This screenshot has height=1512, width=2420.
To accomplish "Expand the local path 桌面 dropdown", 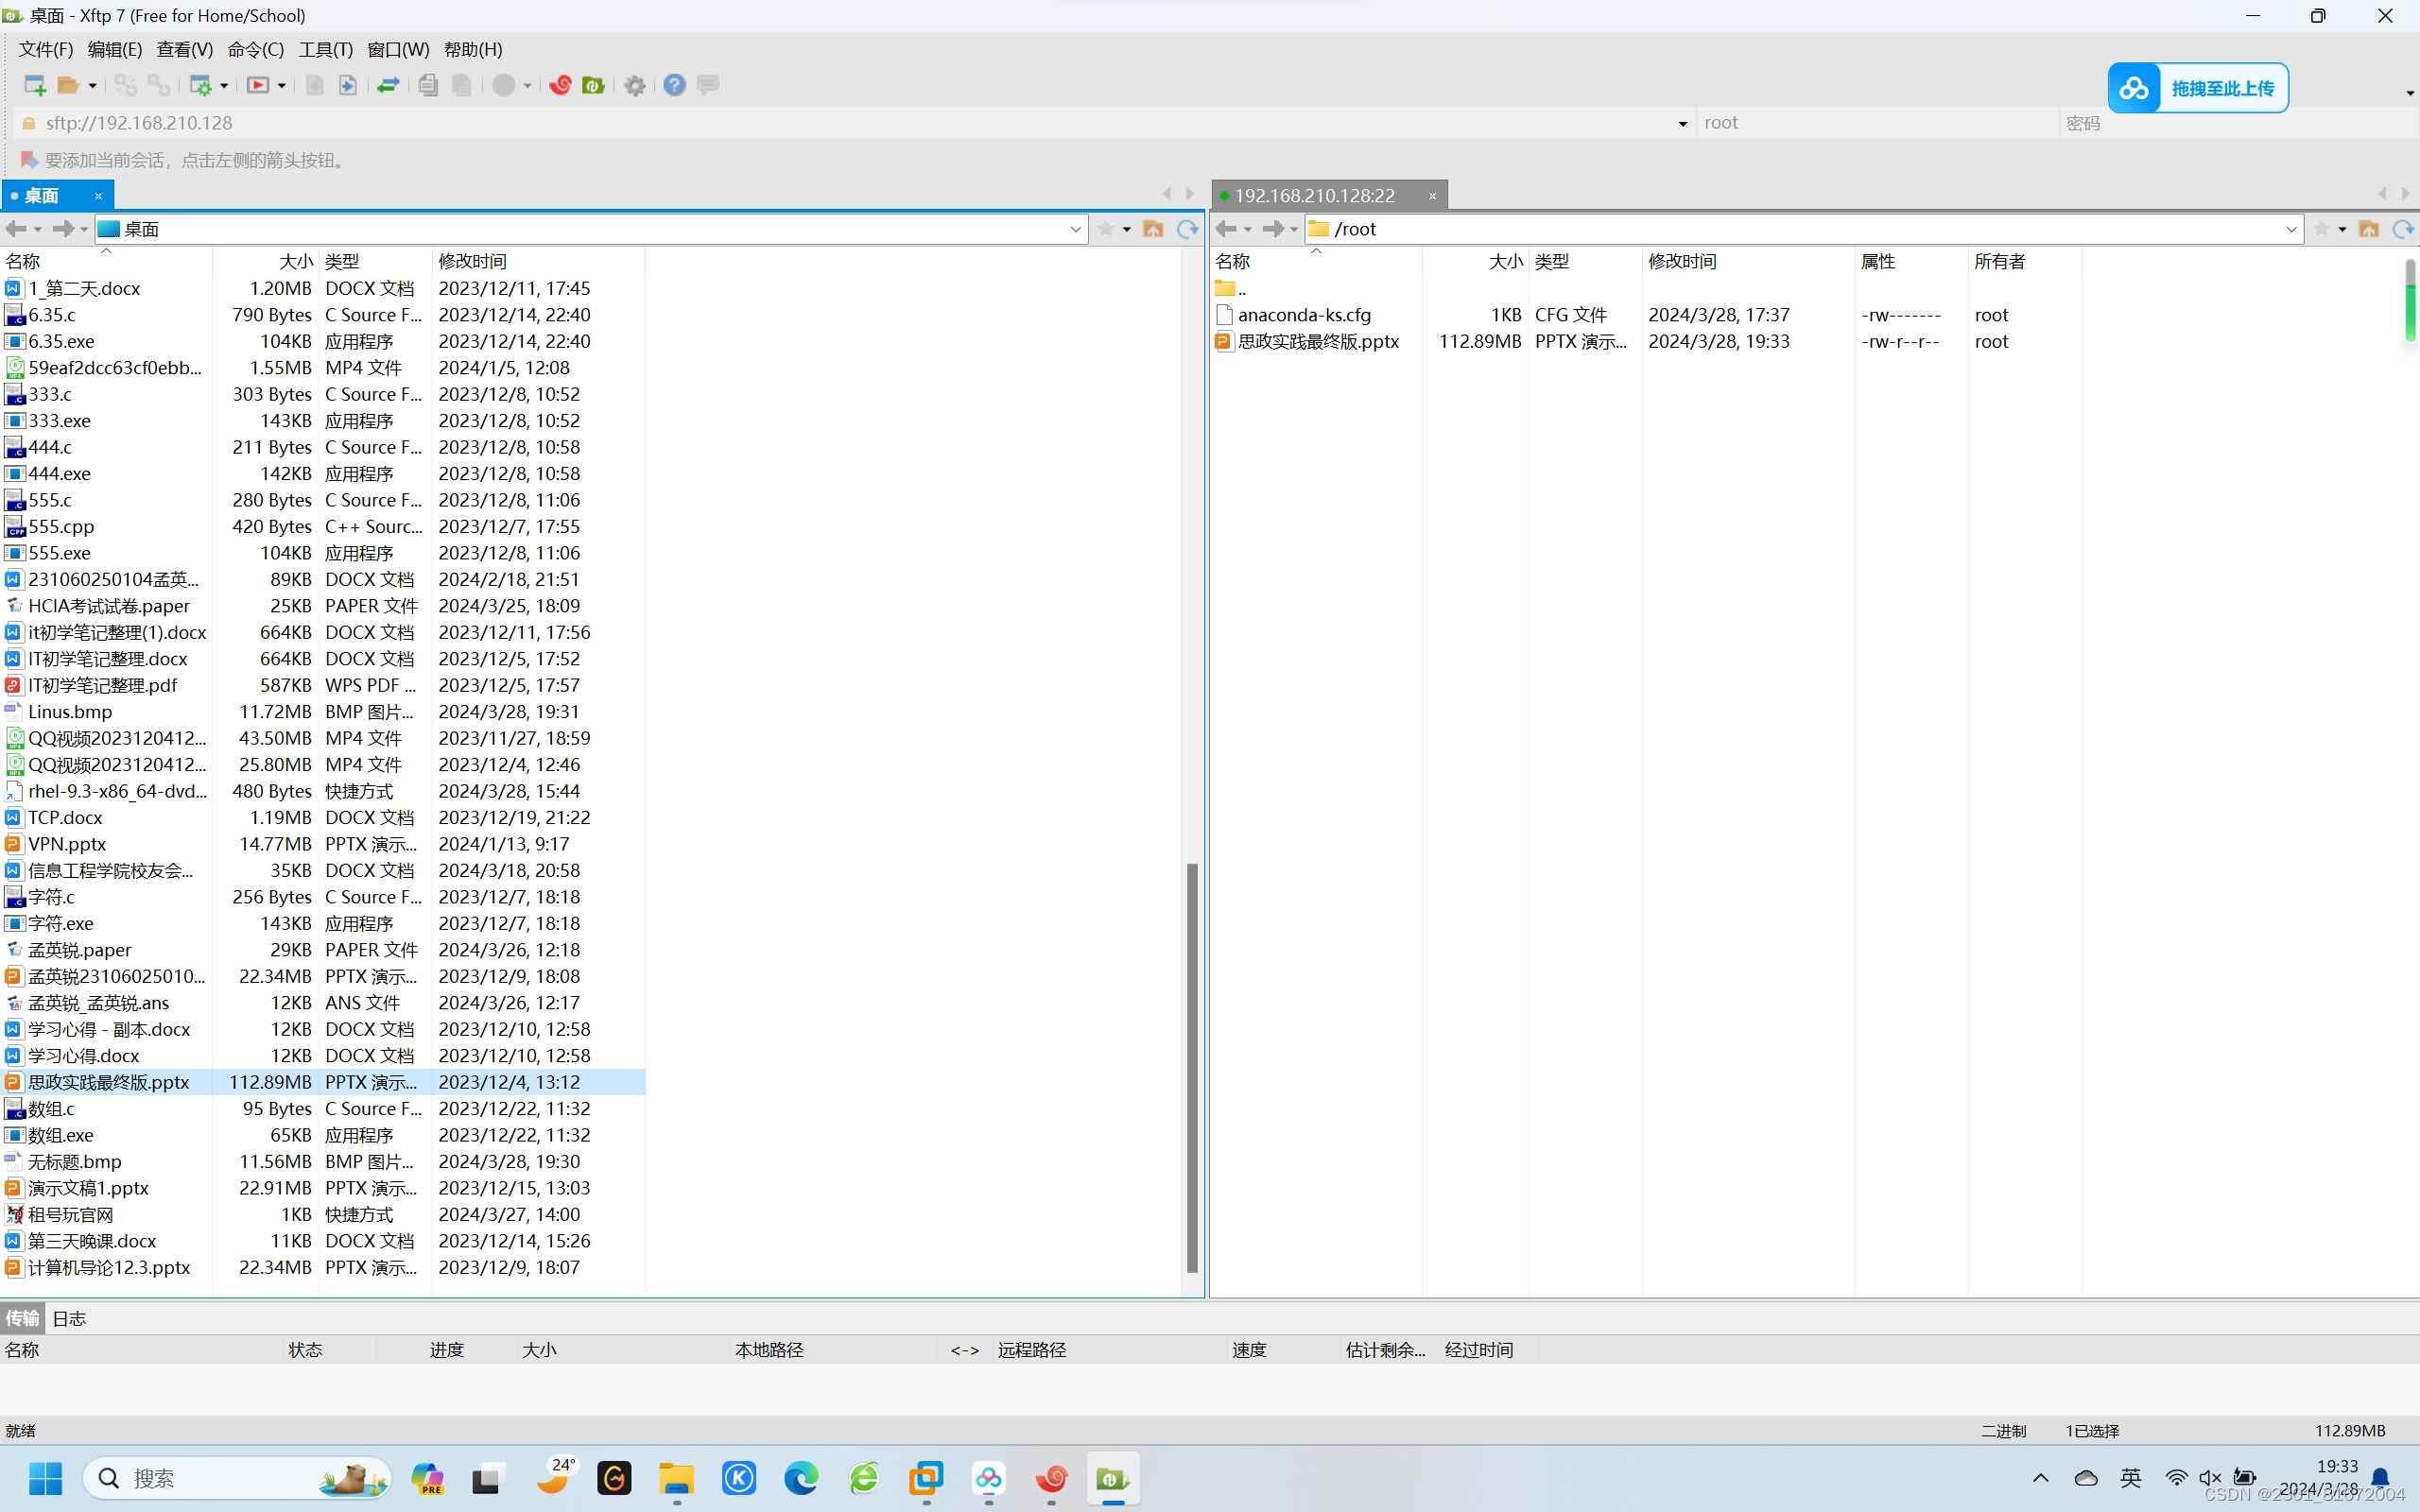I will pos(1075,229).
